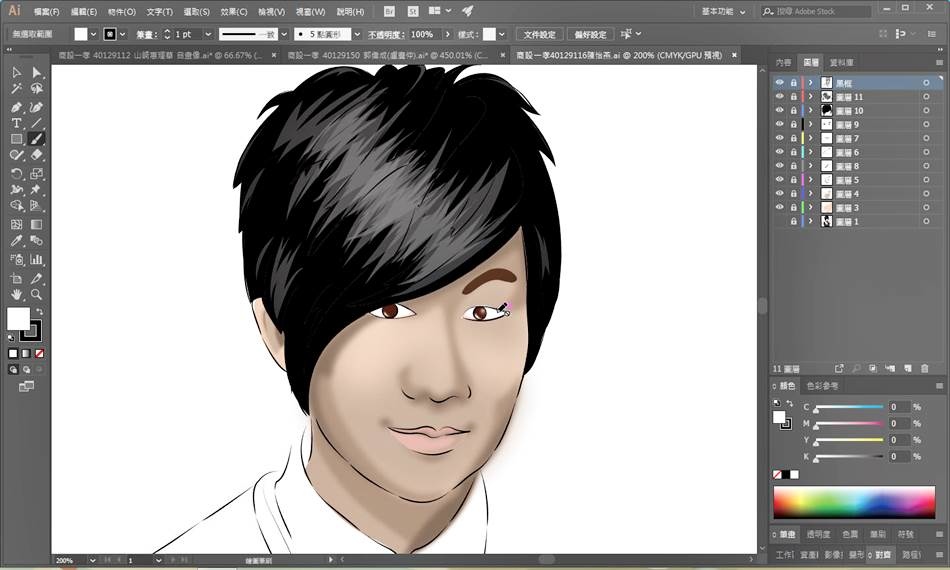950x570 pixels.
Task: Select the Rotate tool
Action: tap(16, 174)
